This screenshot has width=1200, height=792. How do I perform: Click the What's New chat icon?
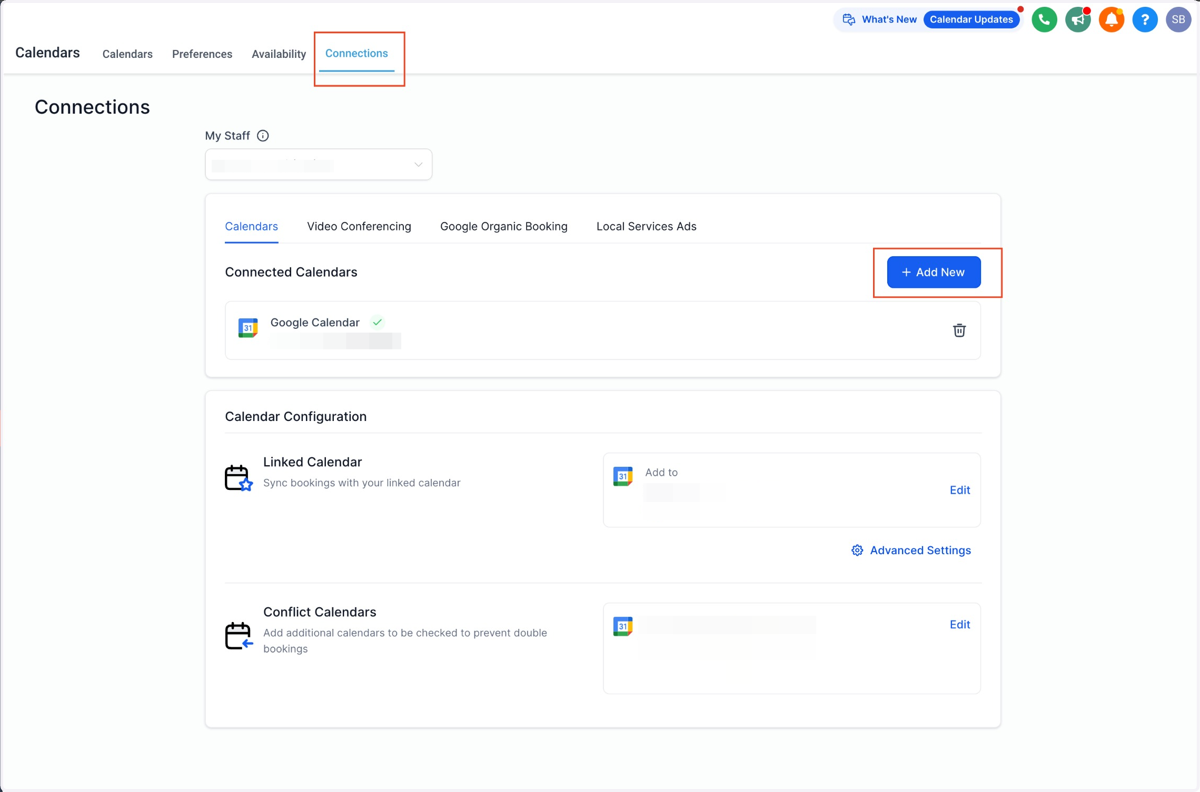(849, 19)
